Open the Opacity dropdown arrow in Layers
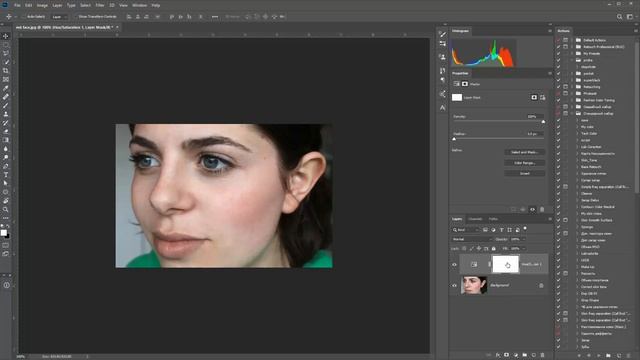Viewport: 640px width, 360px height. (x=524, y=239)
